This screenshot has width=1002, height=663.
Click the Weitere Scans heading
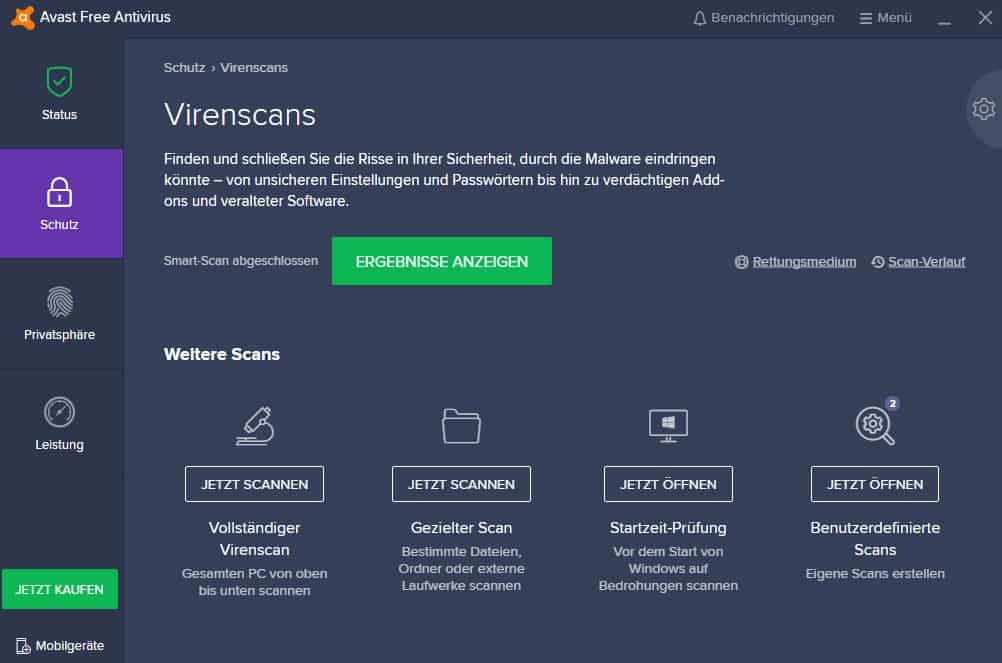coord(222,354)
